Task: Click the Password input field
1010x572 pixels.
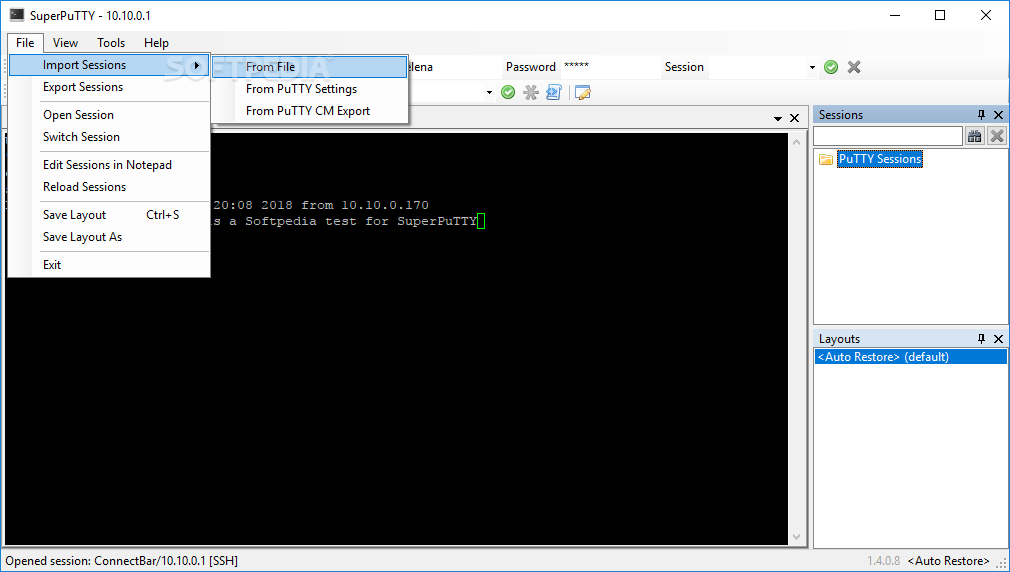Action: [609, 67]
